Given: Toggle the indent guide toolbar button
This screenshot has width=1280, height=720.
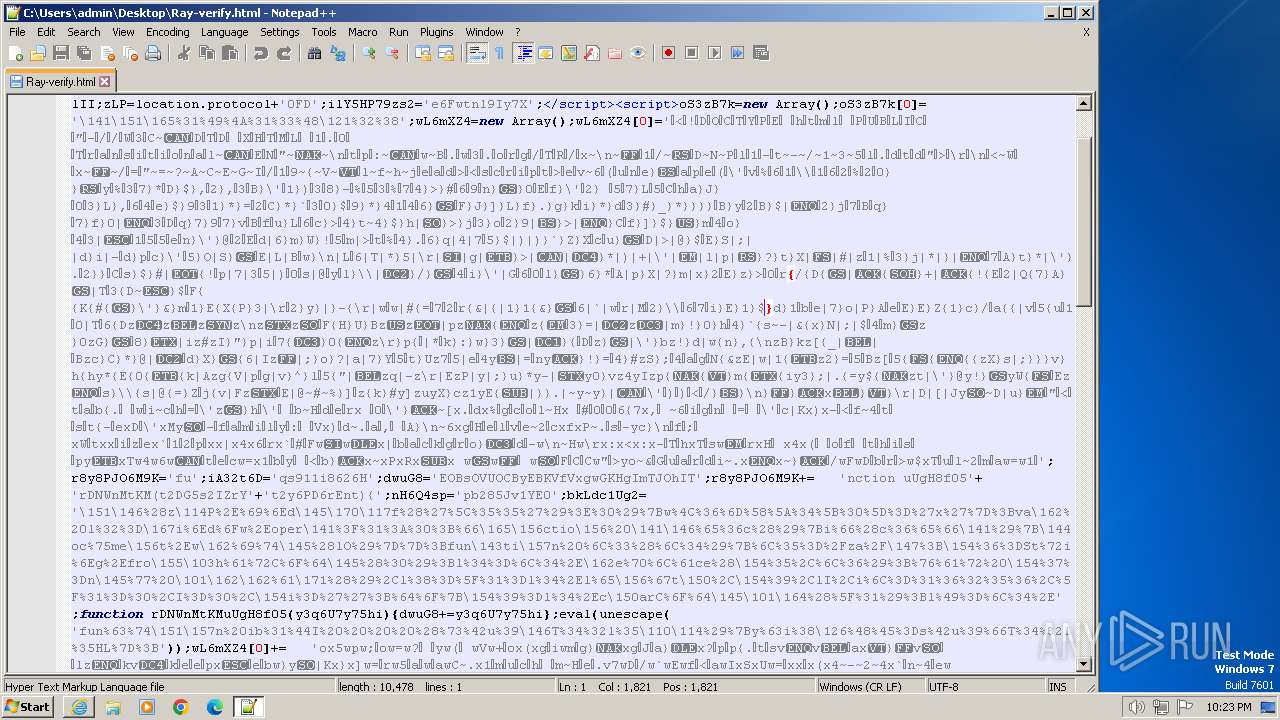Looking at the screenshot, I should (523, 53).
